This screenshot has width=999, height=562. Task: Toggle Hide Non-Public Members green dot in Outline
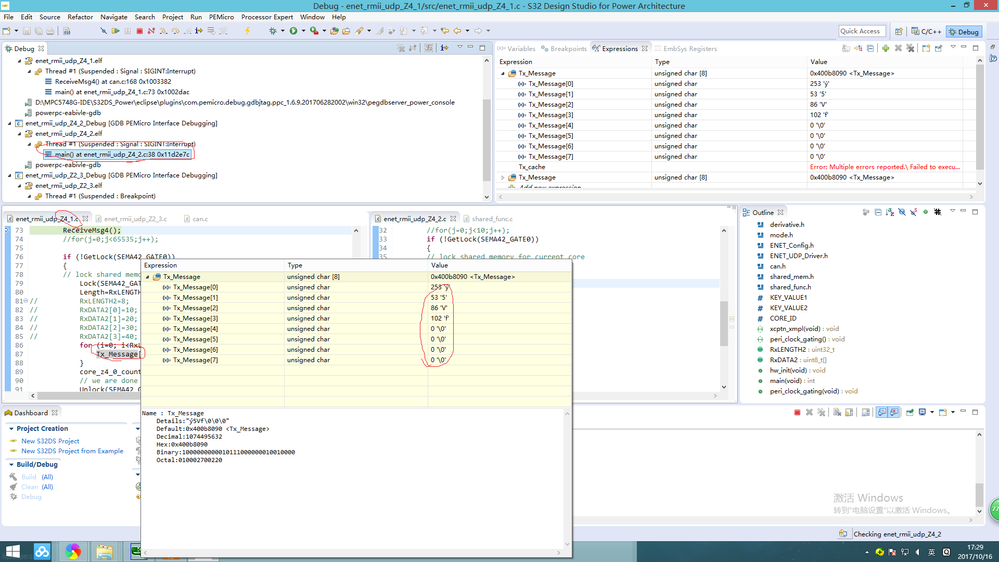[x=925, y=212]
